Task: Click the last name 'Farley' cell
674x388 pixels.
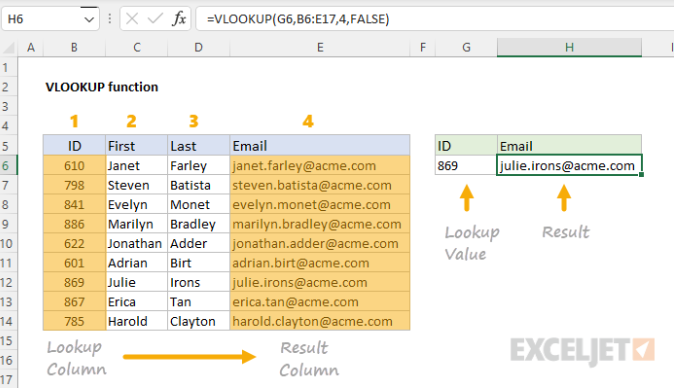Action: tap(199, 165)
